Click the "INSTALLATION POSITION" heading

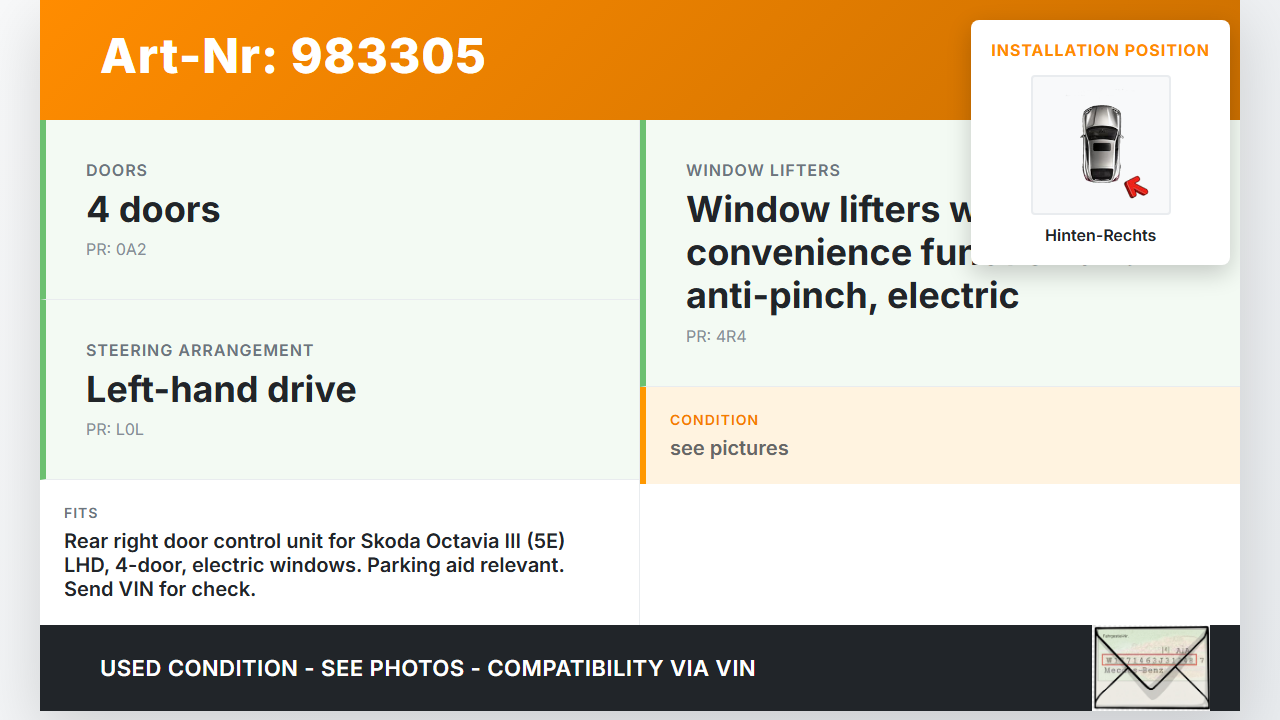(1100, 50)
